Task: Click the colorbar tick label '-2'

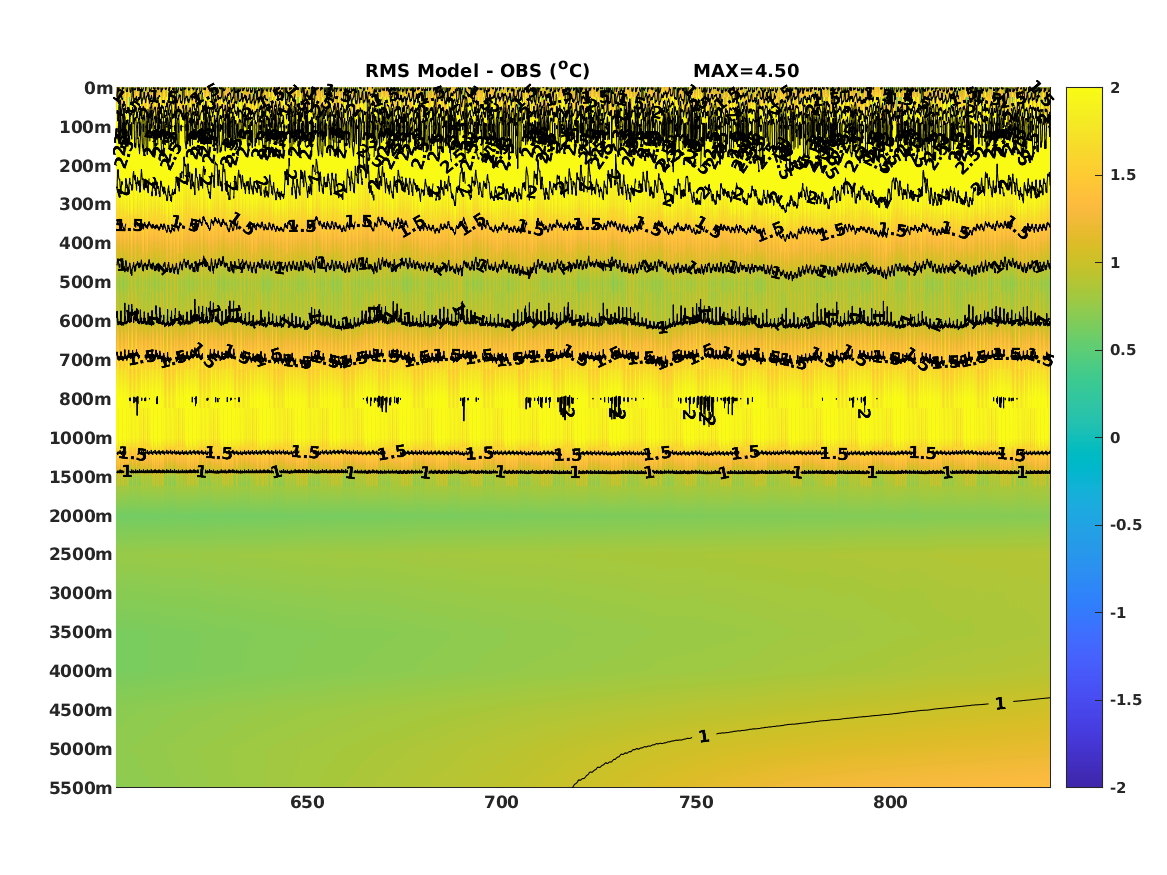Action: (x=1118, y=787)
